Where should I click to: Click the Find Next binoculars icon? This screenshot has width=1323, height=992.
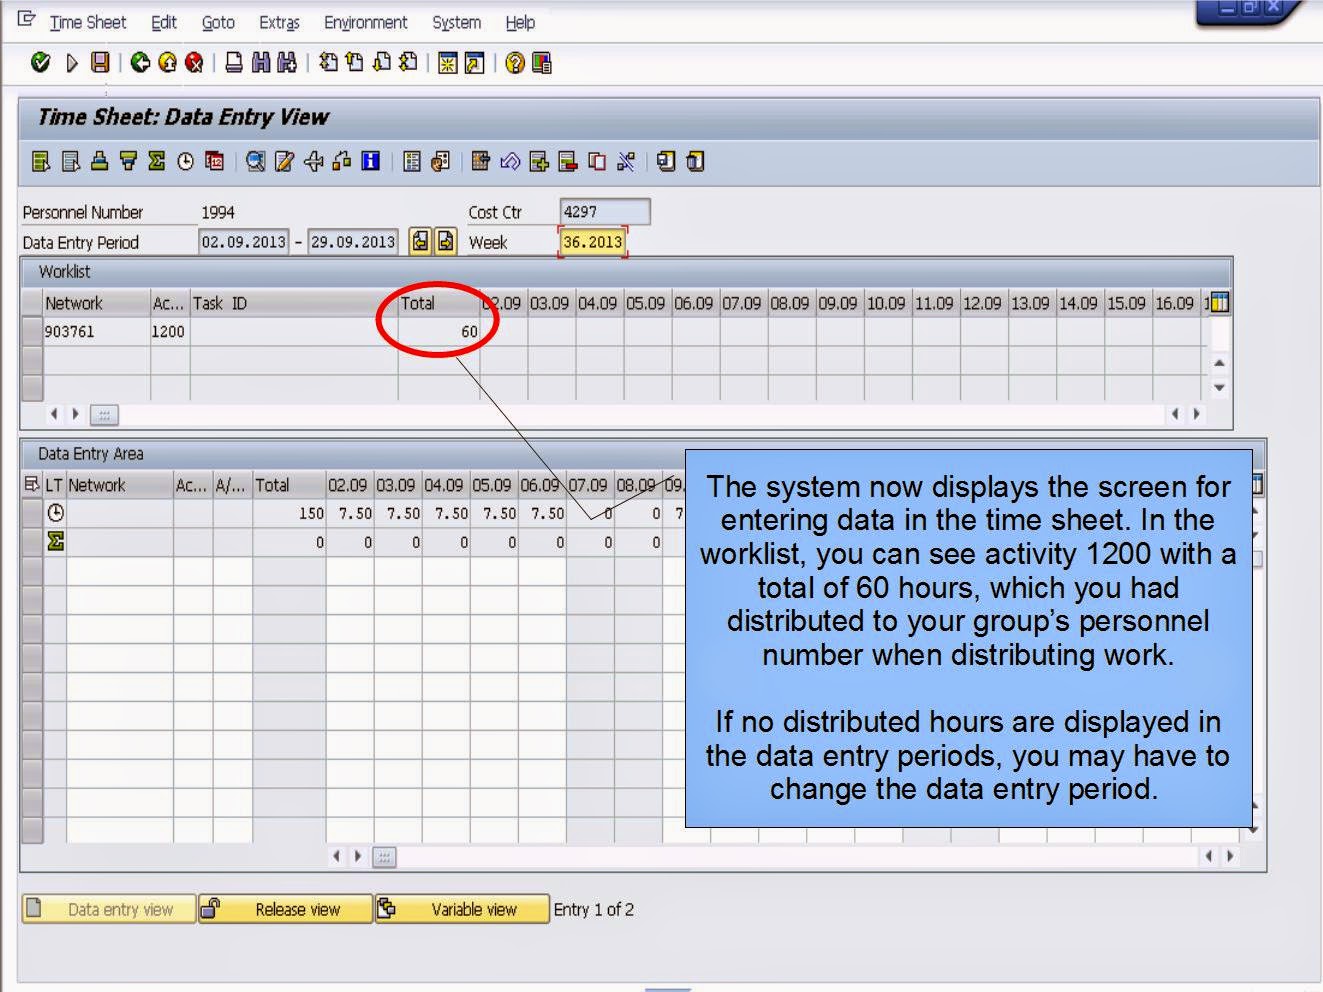pyautogui.click(x=287, y=63)
